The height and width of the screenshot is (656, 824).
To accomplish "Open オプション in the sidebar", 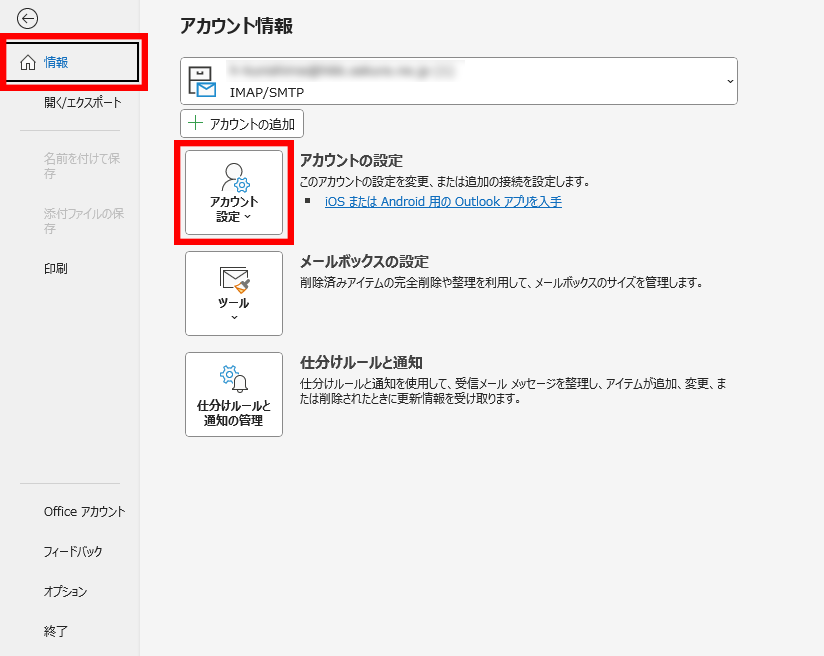I will tap(65, 591).
